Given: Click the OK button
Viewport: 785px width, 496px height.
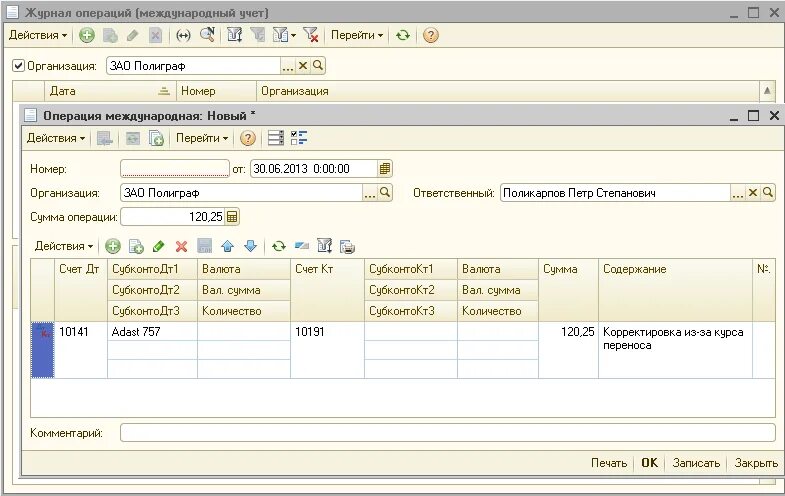Looking at the screenshot, I should point(649,463).
